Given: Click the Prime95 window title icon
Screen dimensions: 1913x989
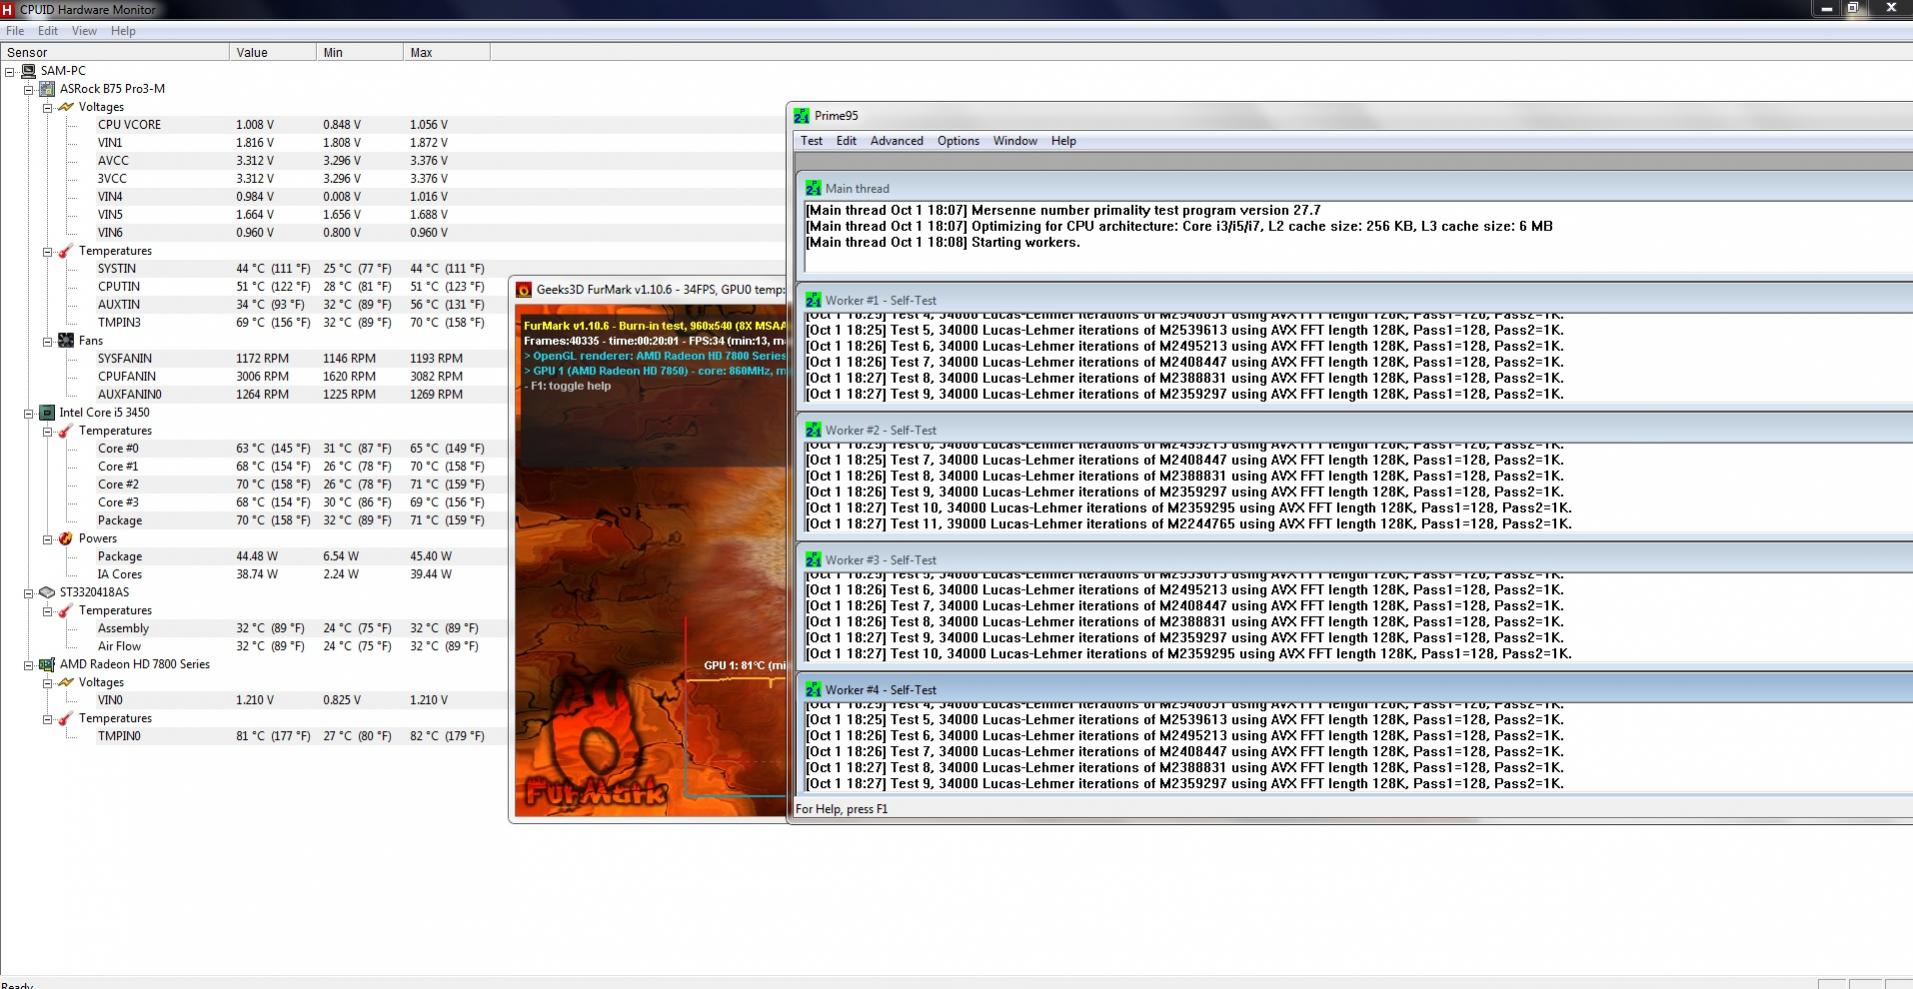Looking at the screenshot, I should (x=802, y=116).
